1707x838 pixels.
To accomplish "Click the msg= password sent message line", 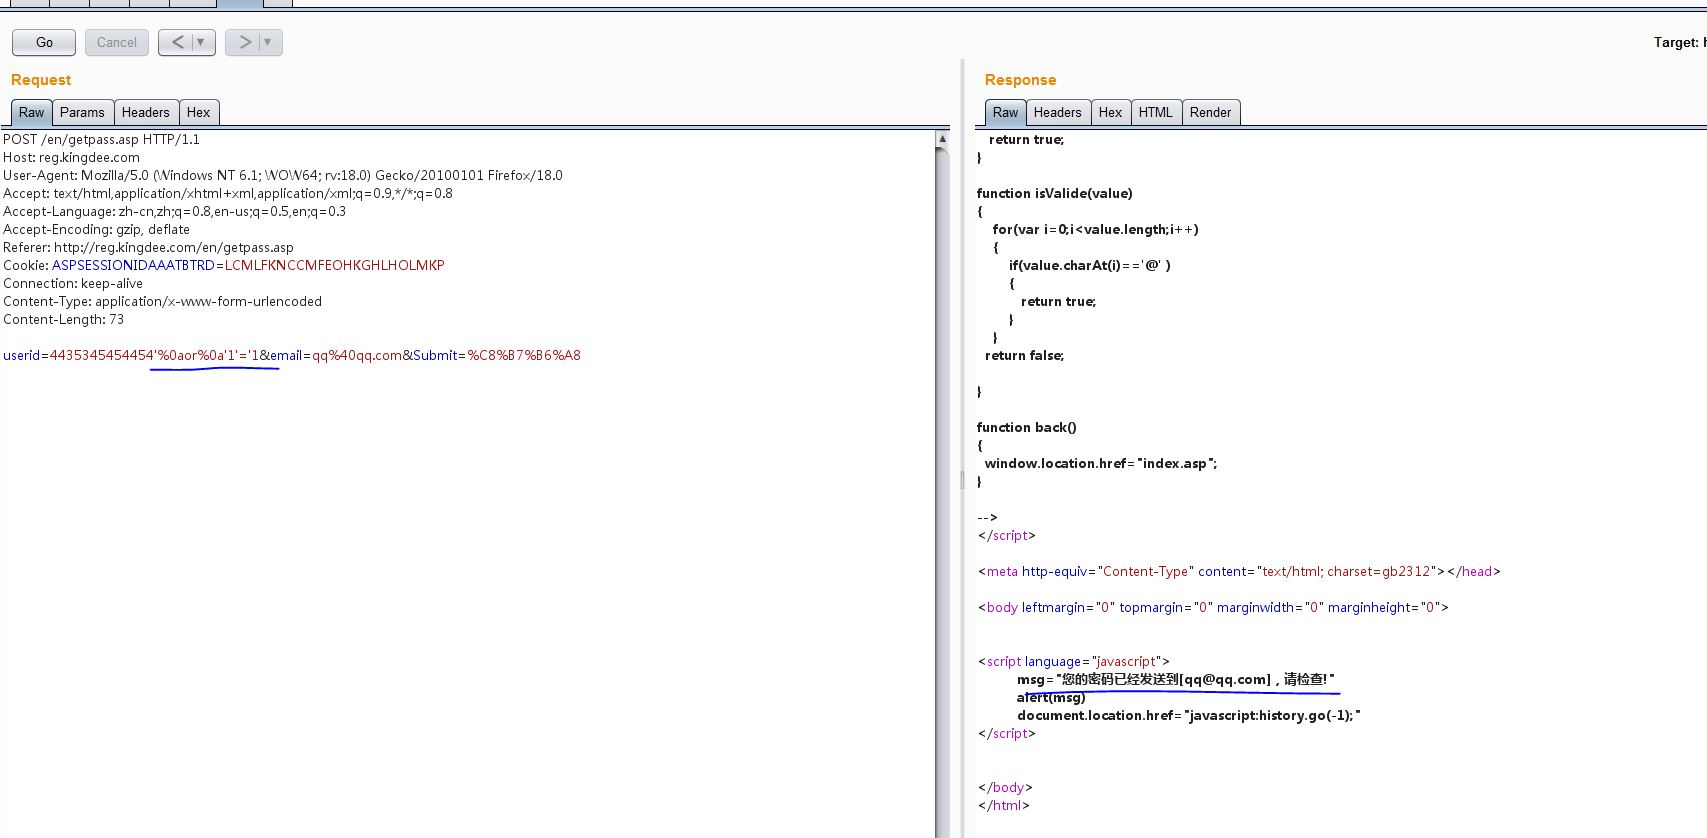I will (x=1176, y=680).
